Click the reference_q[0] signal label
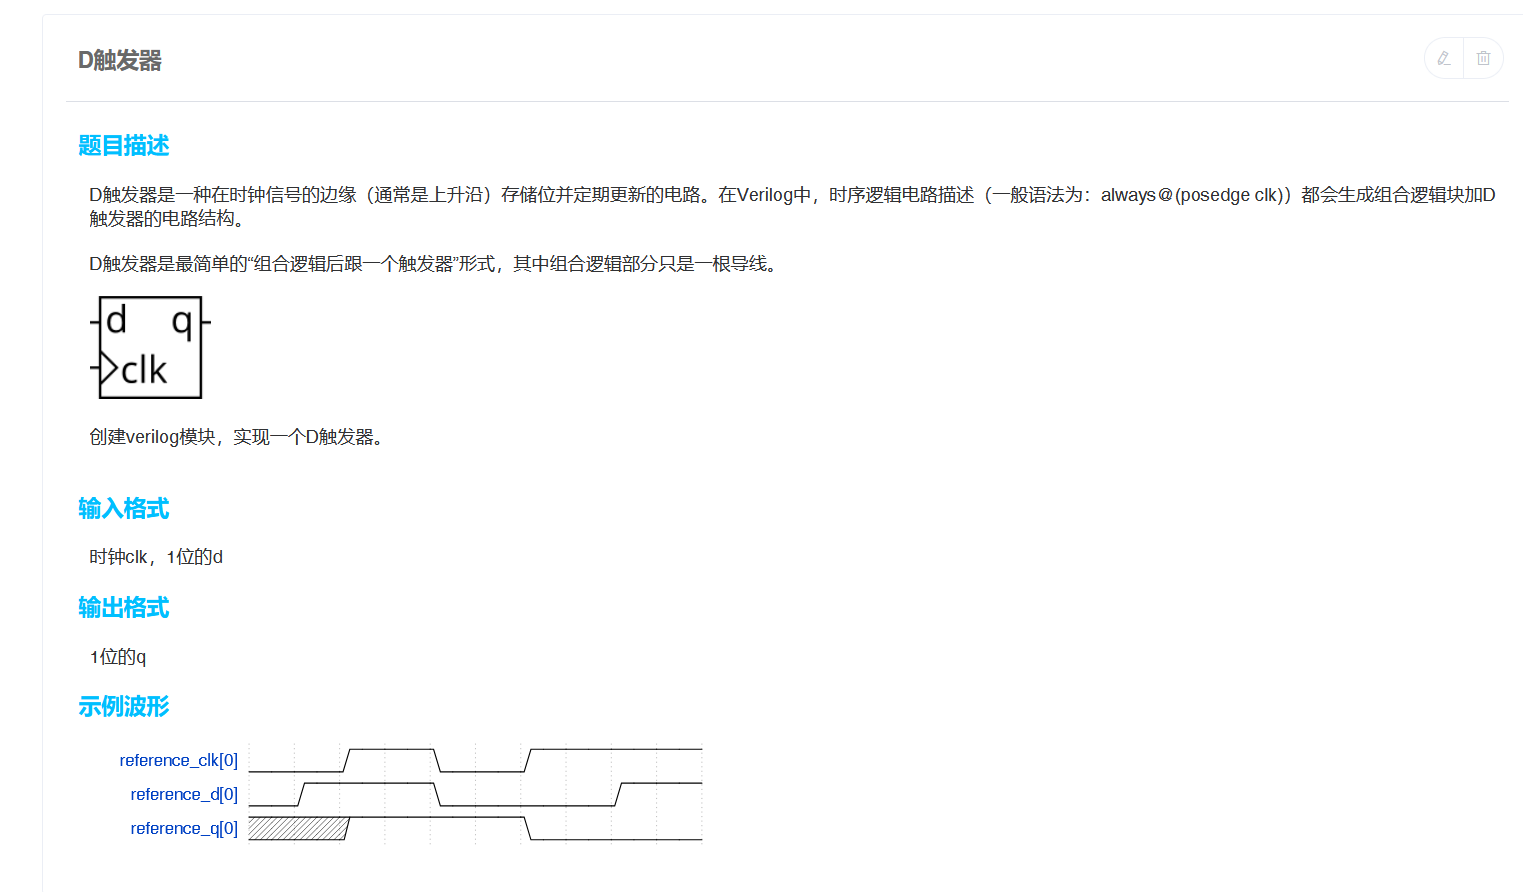The height and width of the screenshot is (892, 1523). (x=184, y=829)
